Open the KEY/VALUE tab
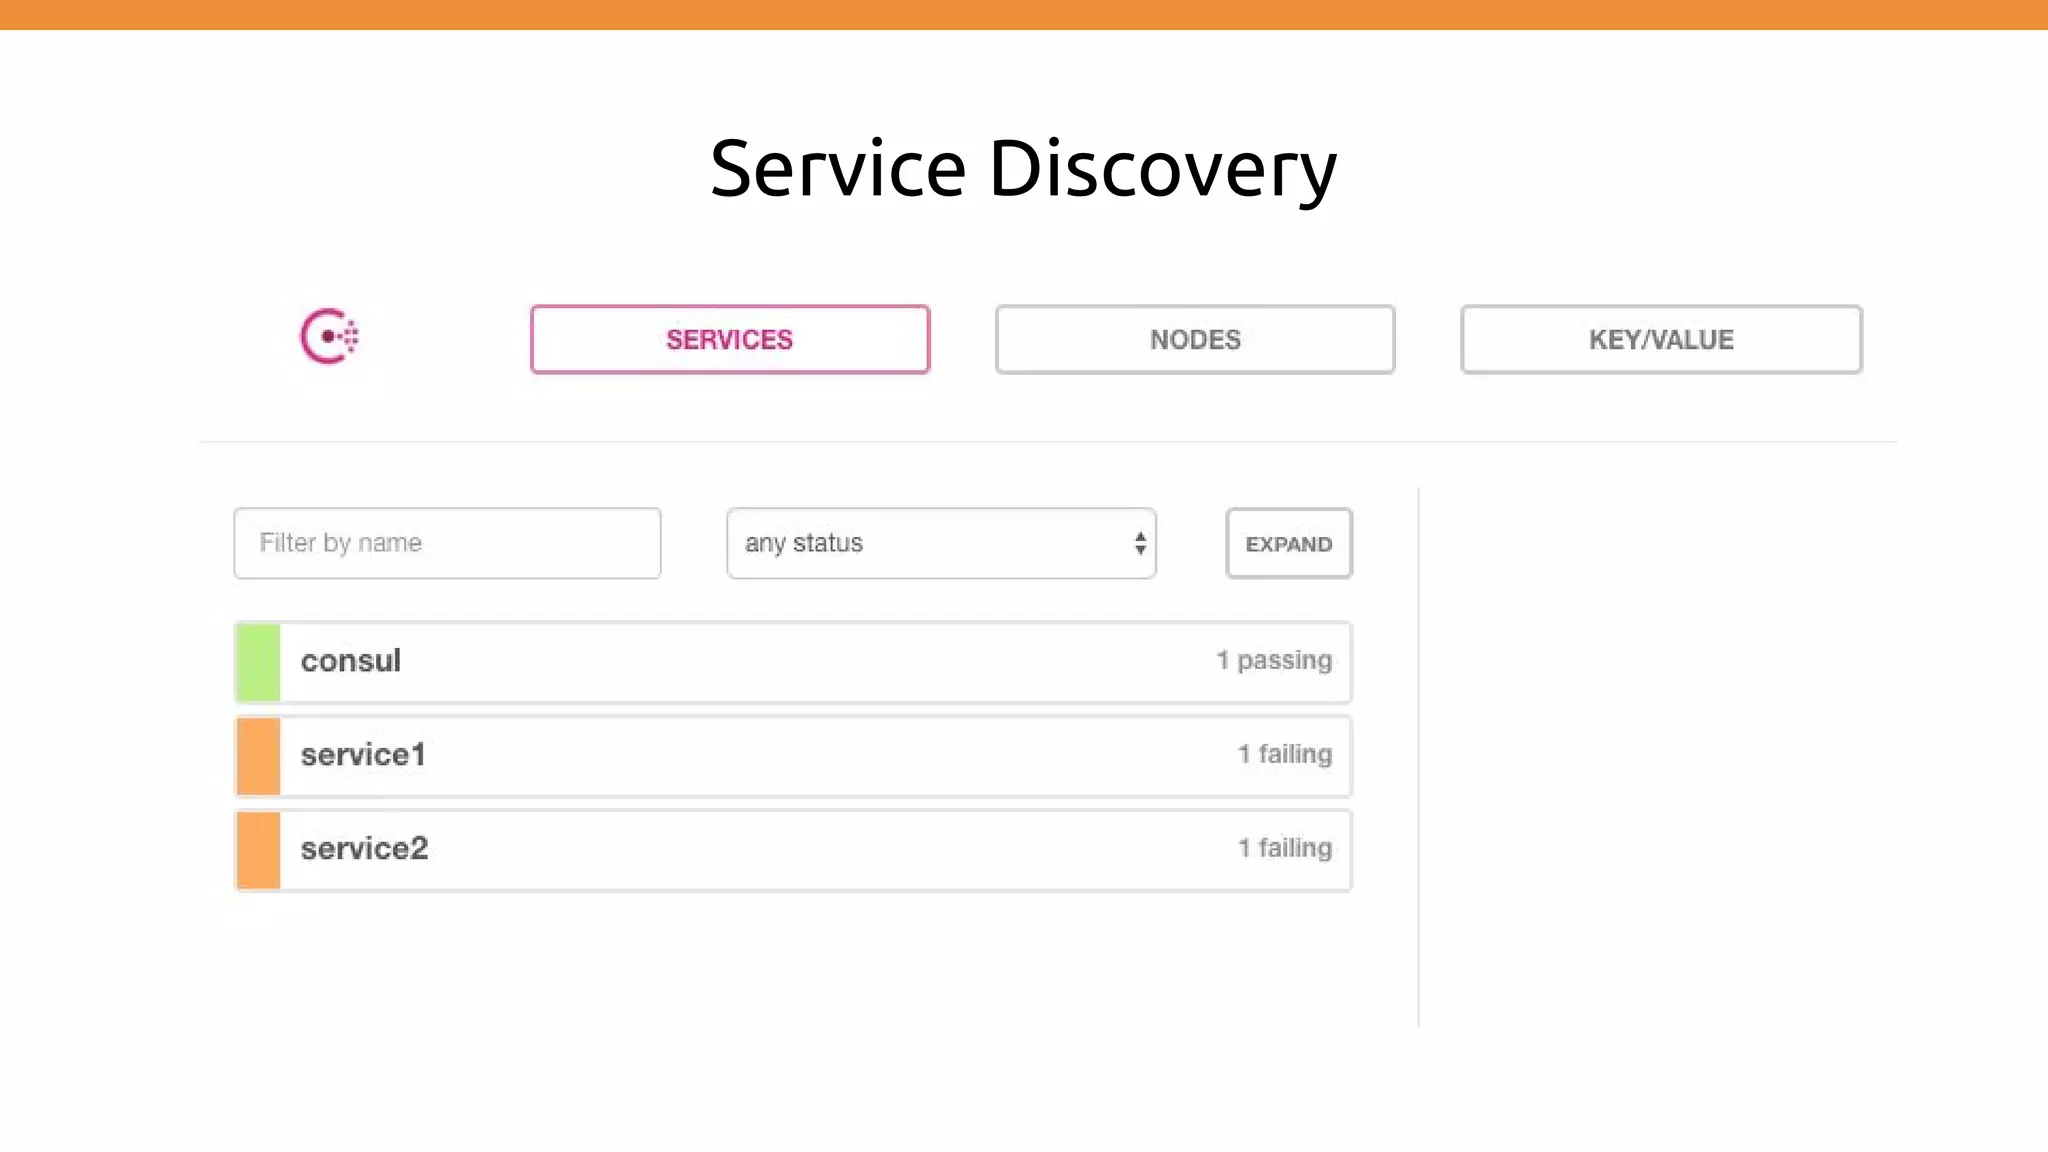The height and width of the screenshot is (1152, 2048). click(x=1661, y=340)
